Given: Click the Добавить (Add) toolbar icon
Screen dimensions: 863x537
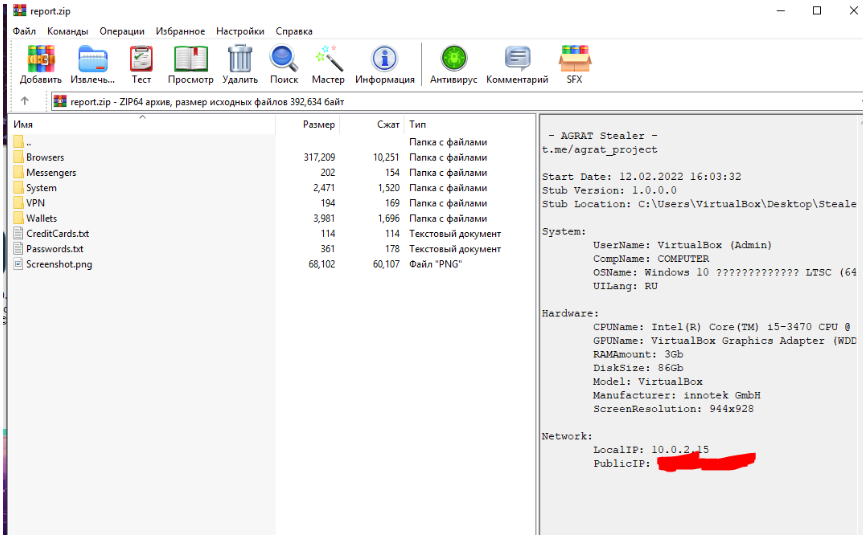Looking at the screenshot, I should [x=41, y=59].
